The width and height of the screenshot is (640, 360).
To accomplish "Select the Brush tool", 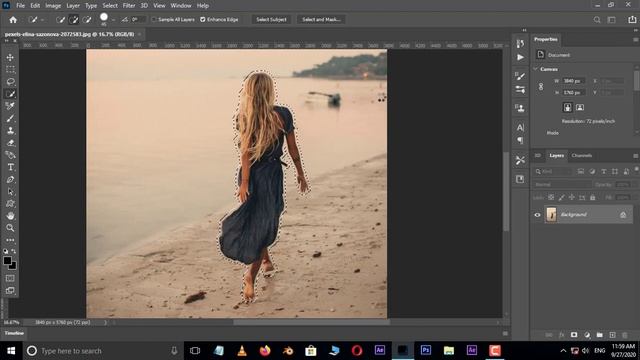I will pos(10,118).
